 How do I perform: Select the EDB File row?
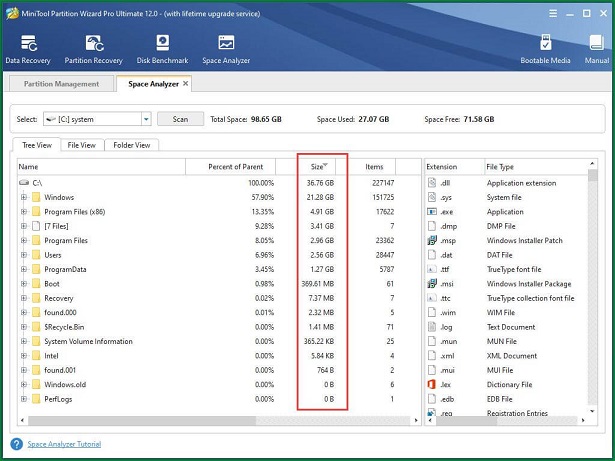pyautogui.click(x=507, y=399)
